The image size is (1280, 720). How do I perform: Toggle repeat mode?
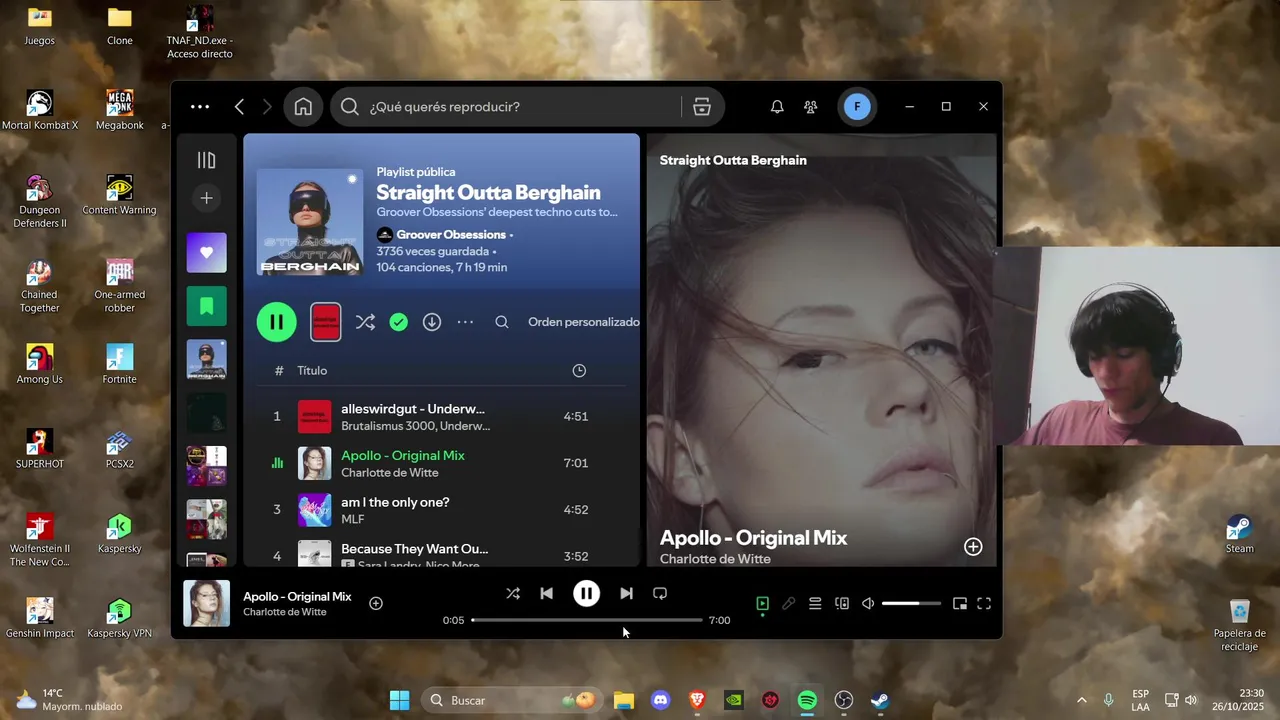[x=660, y=594]
